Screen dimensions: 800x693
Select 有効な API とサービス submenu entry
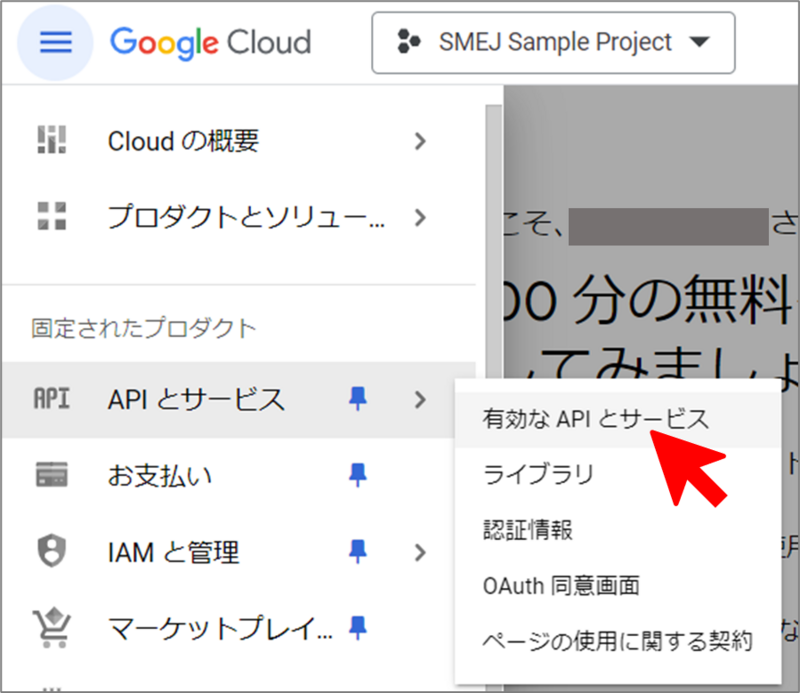pyautogui.click(x=618, y=419)
